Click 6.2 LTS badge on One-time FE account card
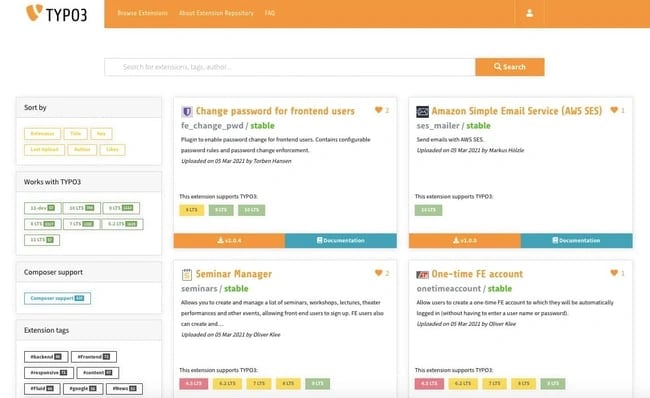 (463, 383)
